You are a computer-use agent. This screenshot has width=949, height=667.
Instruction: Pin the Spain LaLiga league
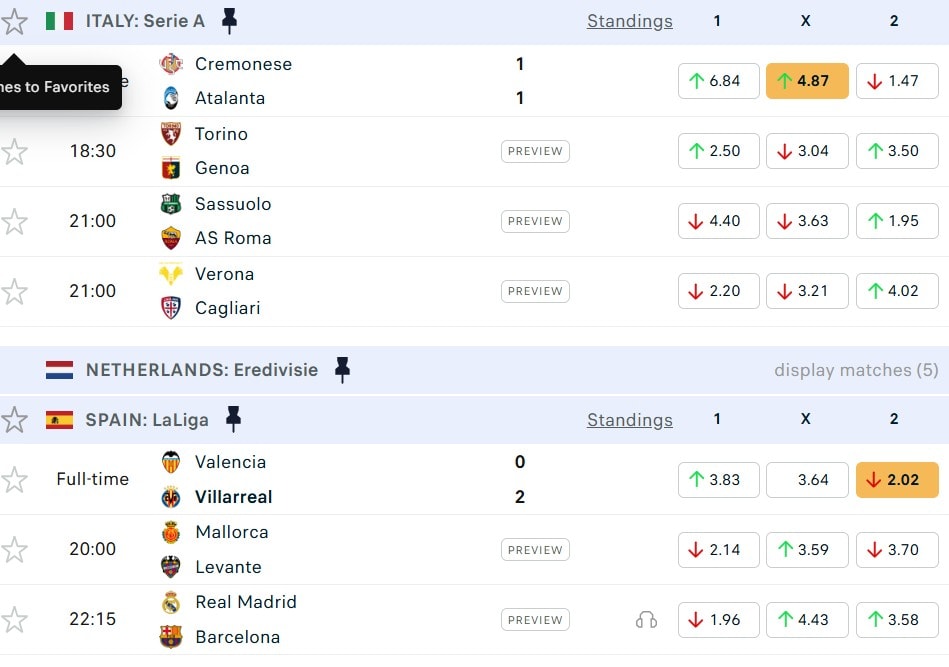click(233, 419)
